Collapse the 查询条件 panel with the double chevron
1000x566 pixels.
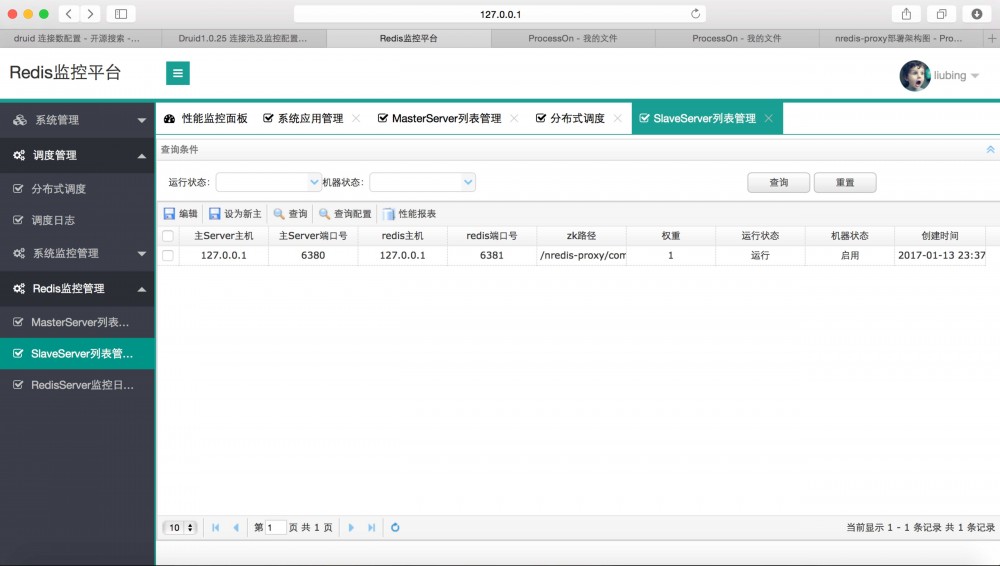coord(990,149)
